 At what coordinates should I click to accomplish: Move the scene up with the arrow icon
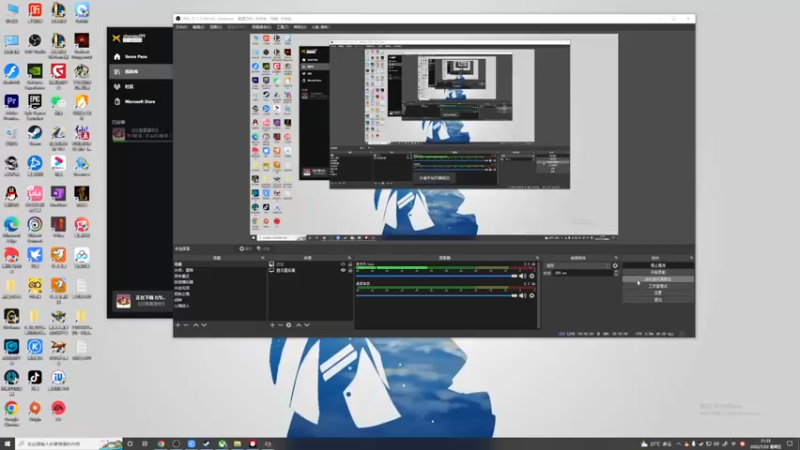point(195,325)
